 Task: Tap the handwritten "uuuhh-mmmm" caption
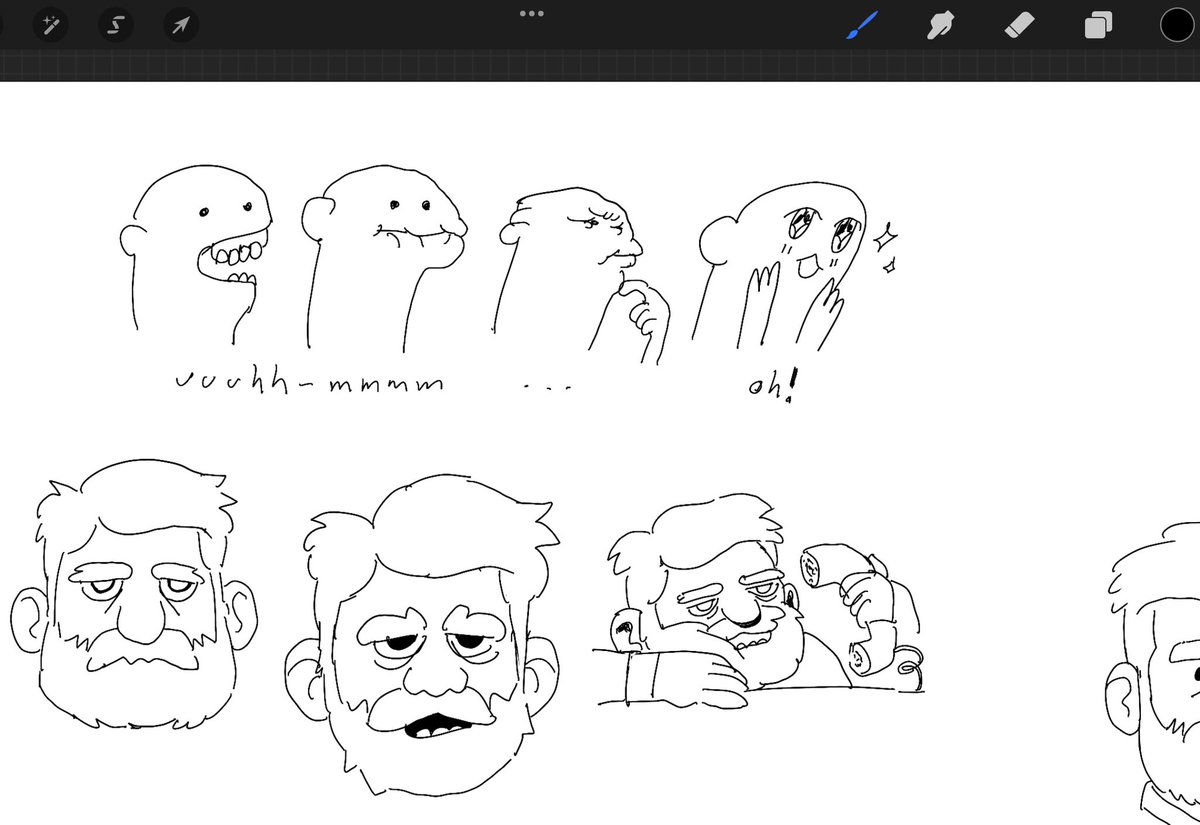(308, 381)
